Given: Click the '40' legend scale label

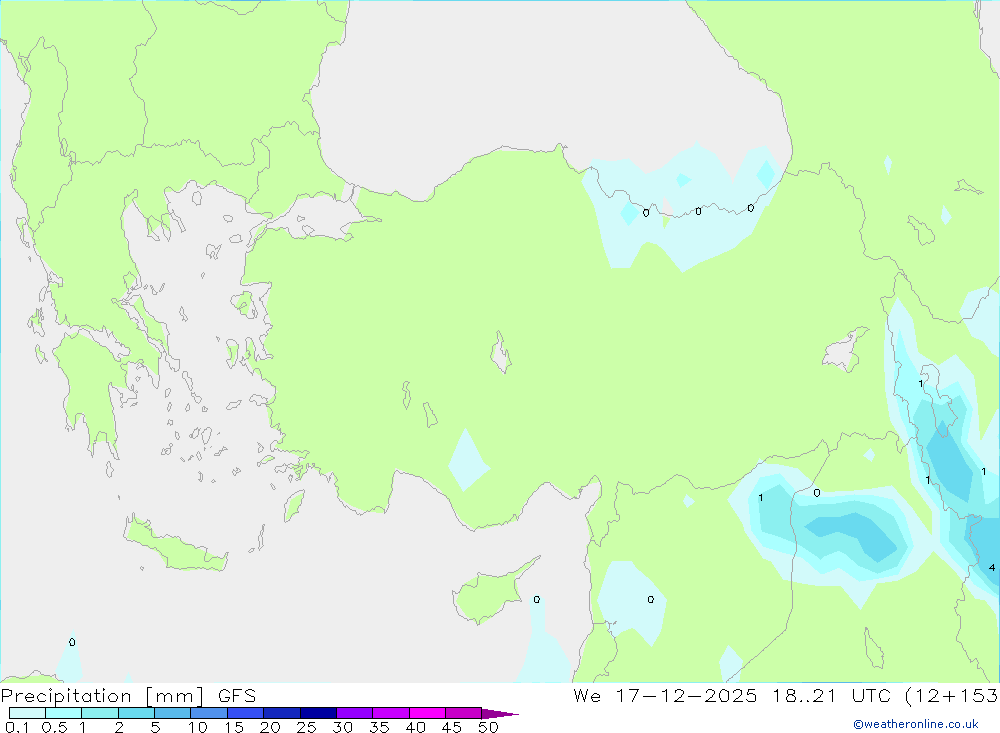Looking at the screenshot, I should (x=416, y=727).
